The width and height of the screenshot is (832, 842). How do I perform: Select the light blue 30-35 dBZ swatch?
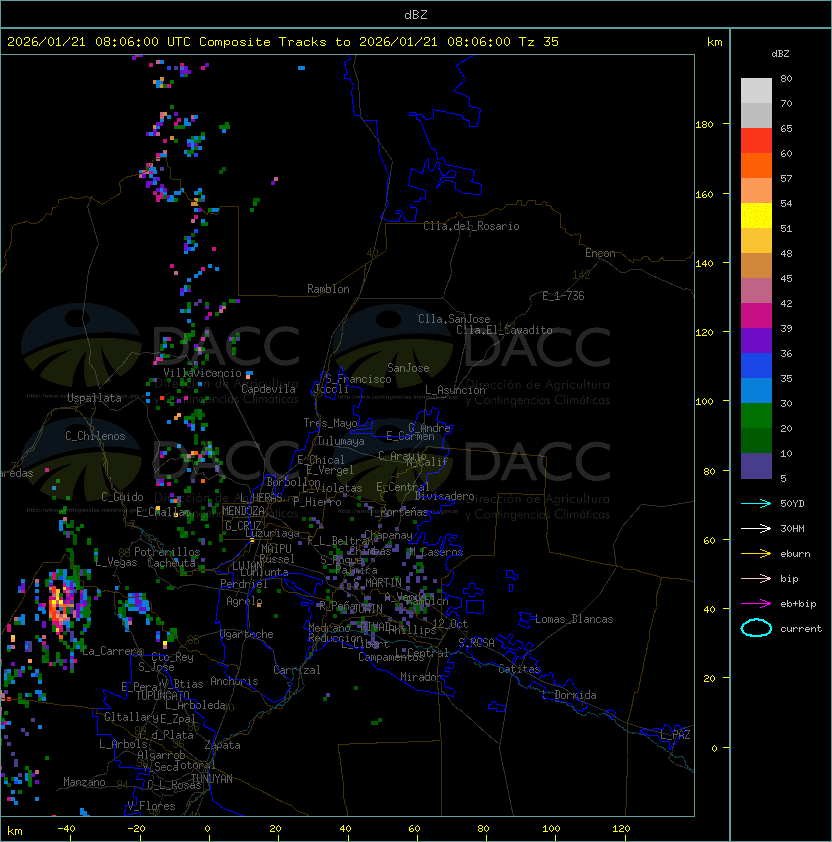click(x=756, y=390)
